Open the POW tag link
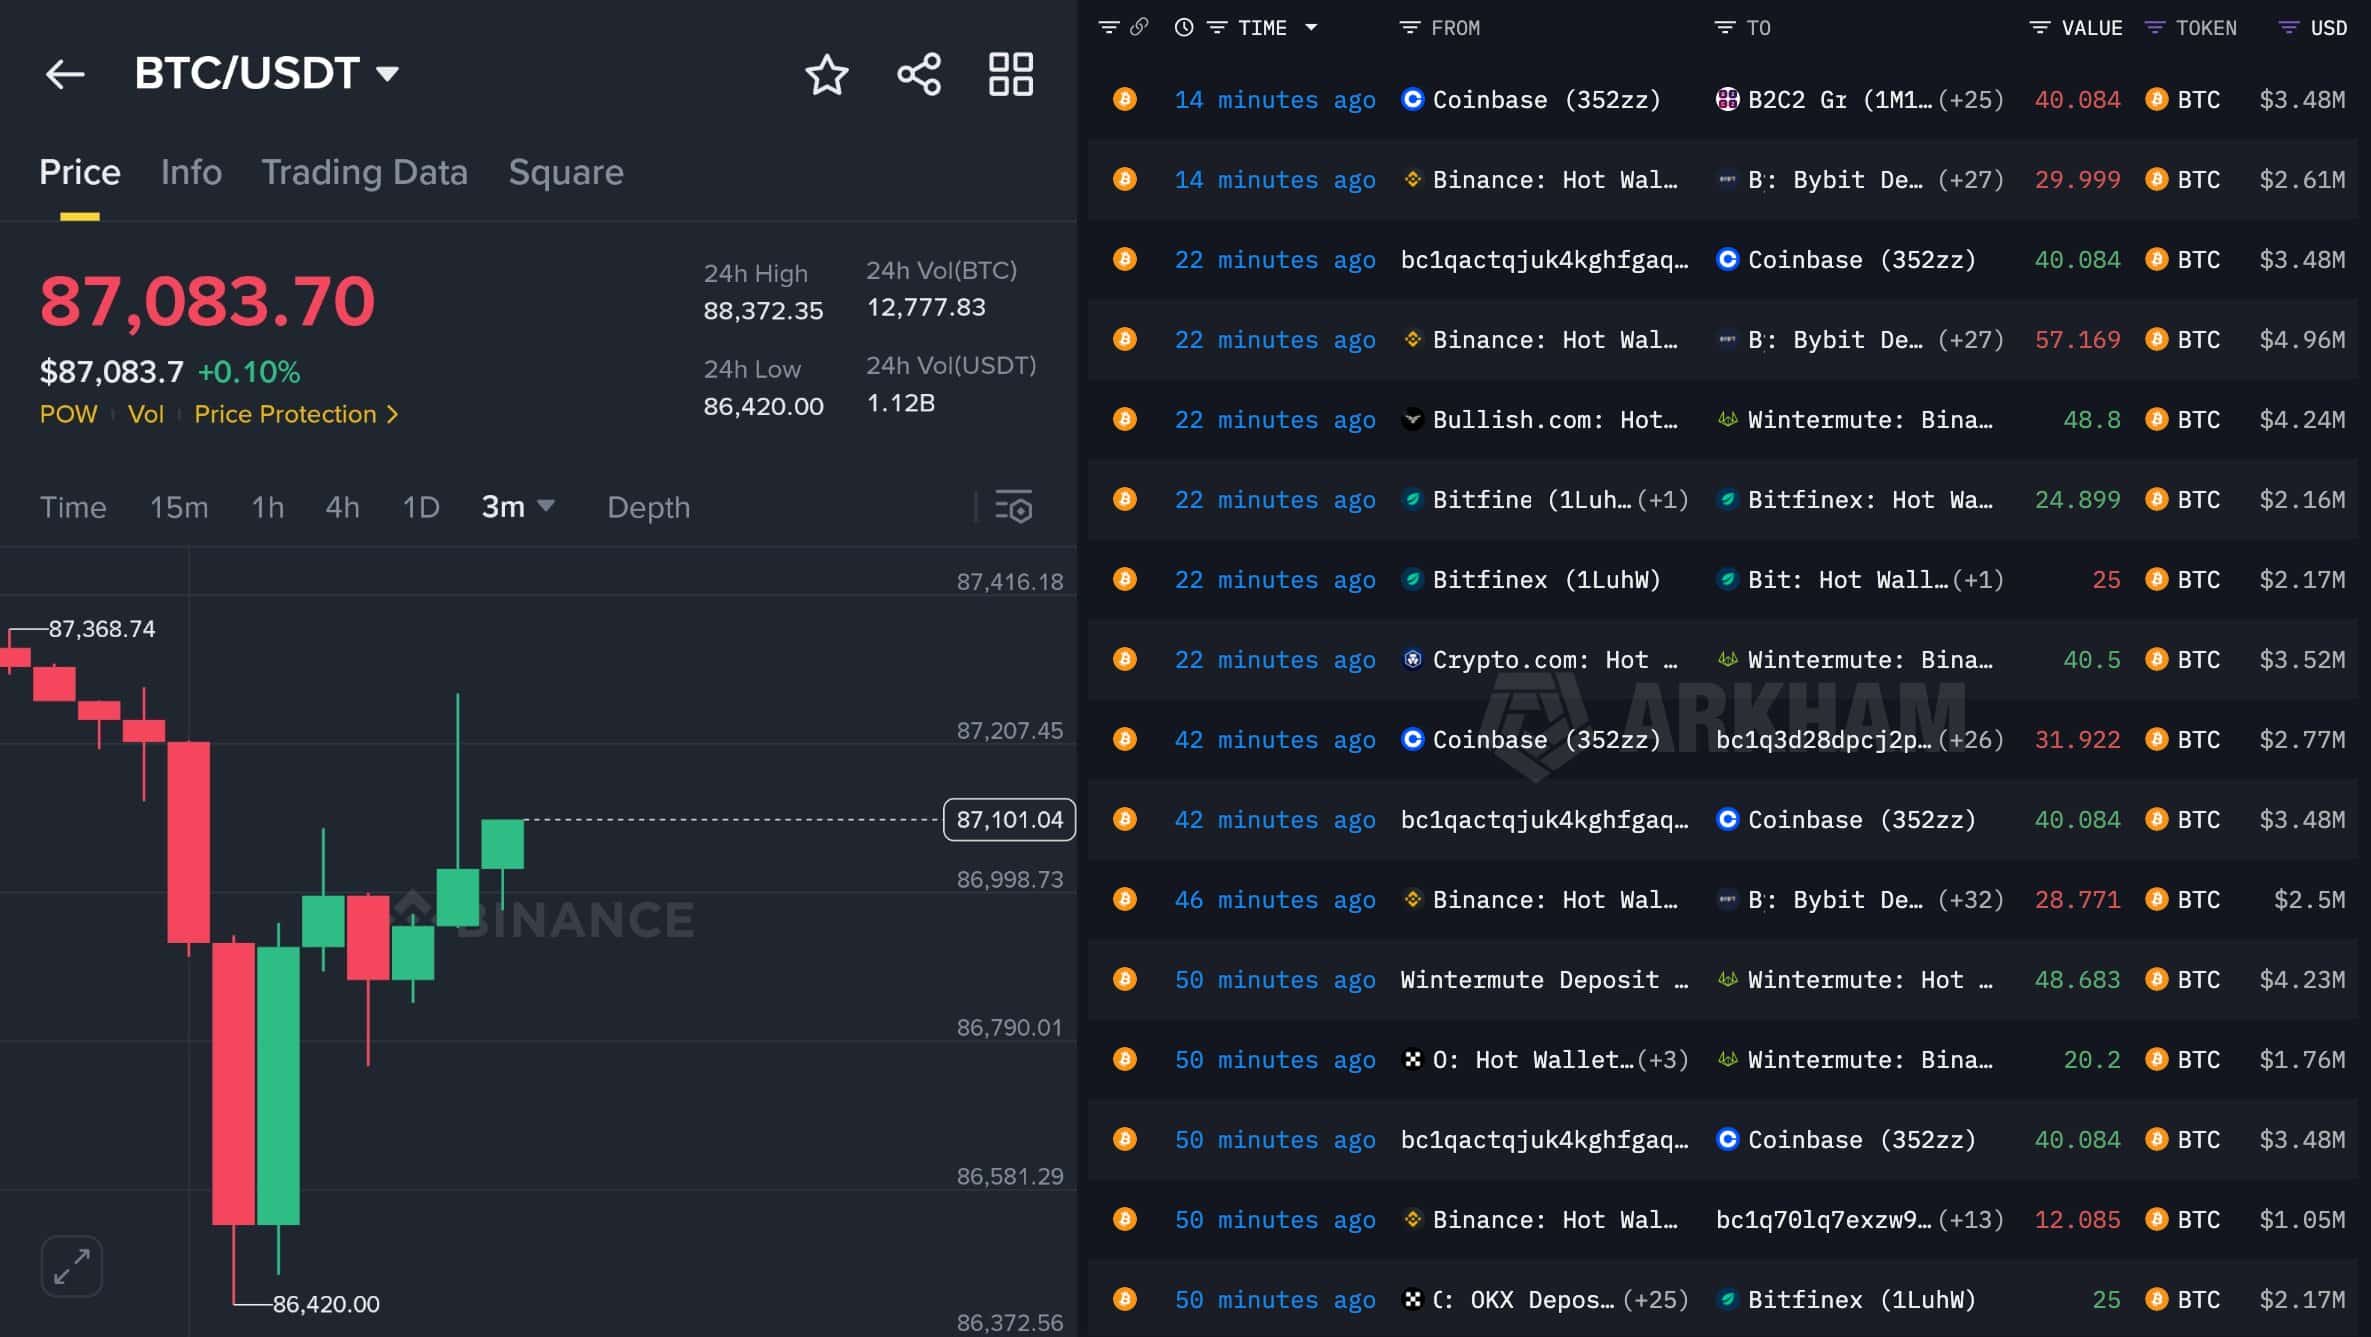 point(69,414)
